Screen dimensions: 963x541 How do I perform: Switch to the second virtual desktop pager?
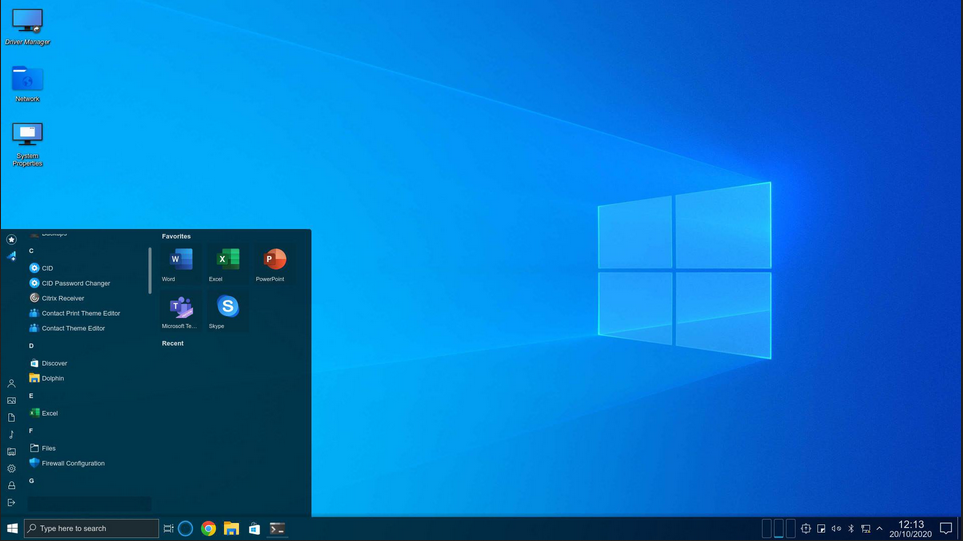coord(779,528)
